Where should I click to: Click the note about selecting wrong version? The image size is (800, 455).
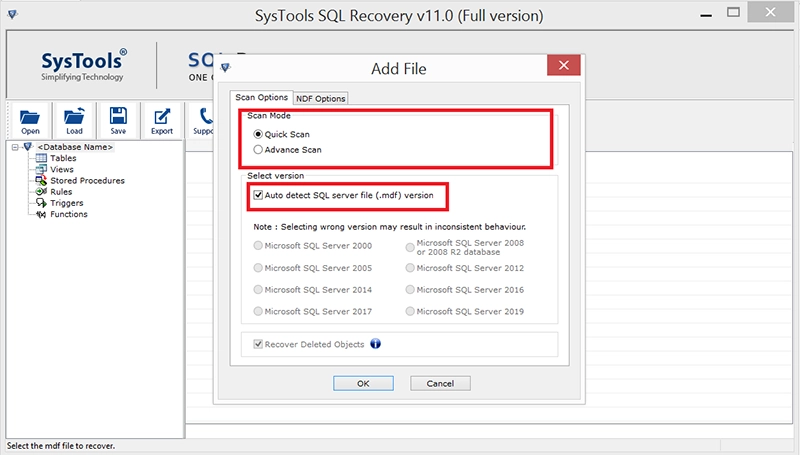click(x=389, y=226)
